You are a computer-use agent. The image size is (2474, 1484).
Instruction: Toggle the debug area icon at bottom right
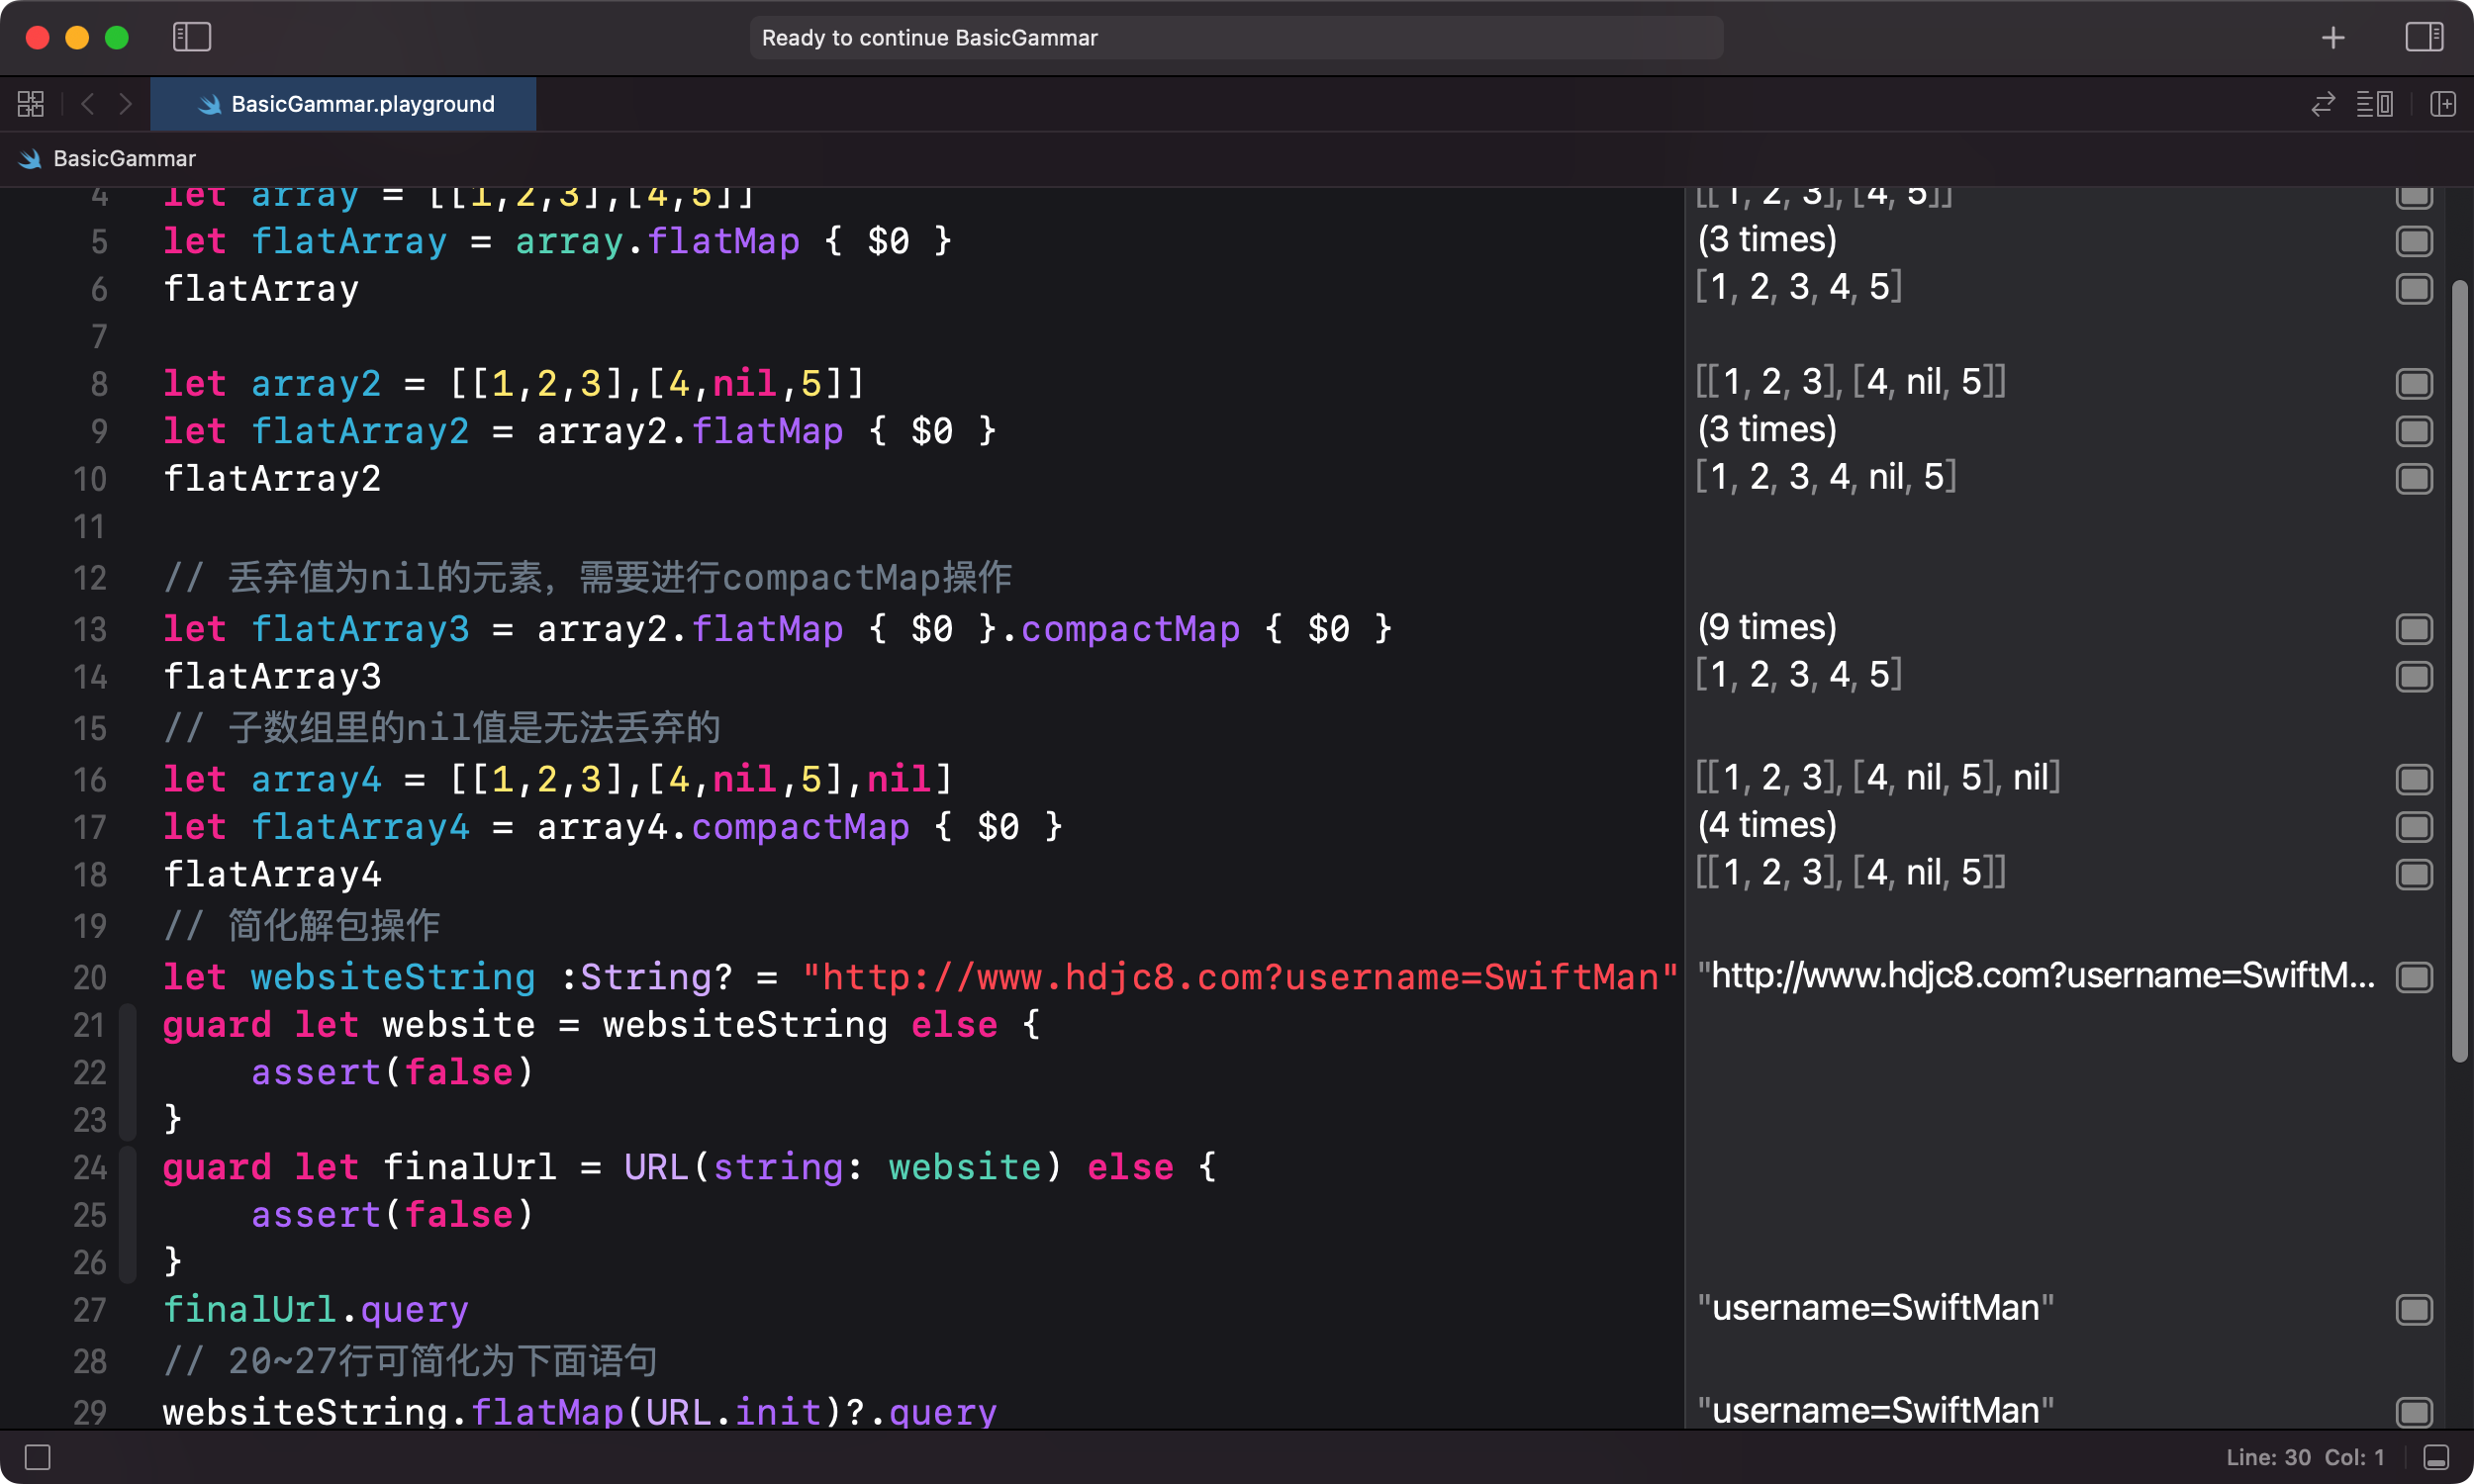(2437, 1457)
